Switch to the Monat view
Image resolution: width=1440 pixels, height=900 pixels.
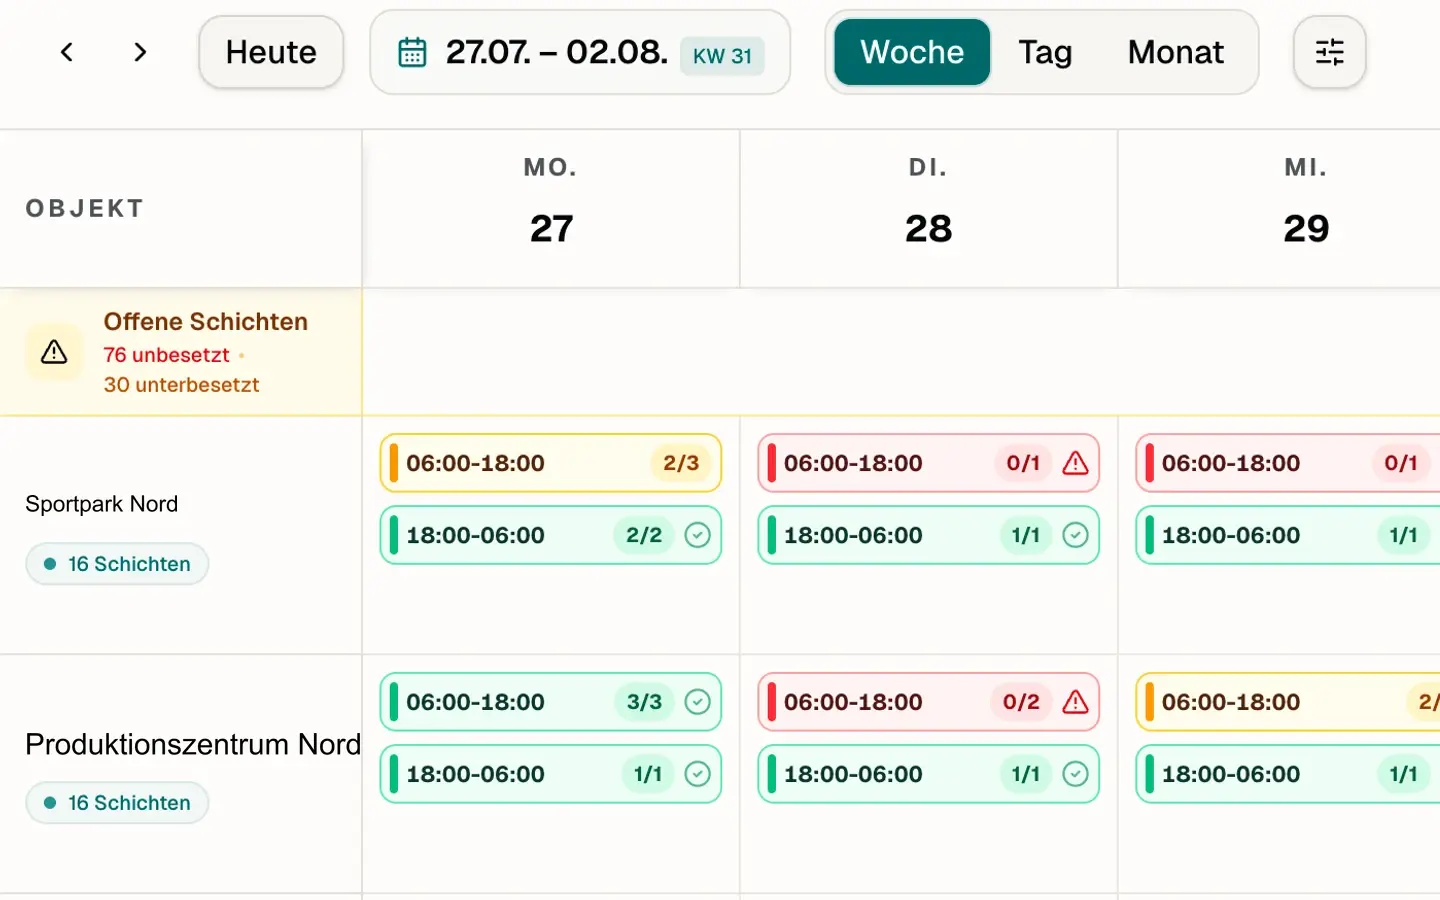[x=1175, y=52]
